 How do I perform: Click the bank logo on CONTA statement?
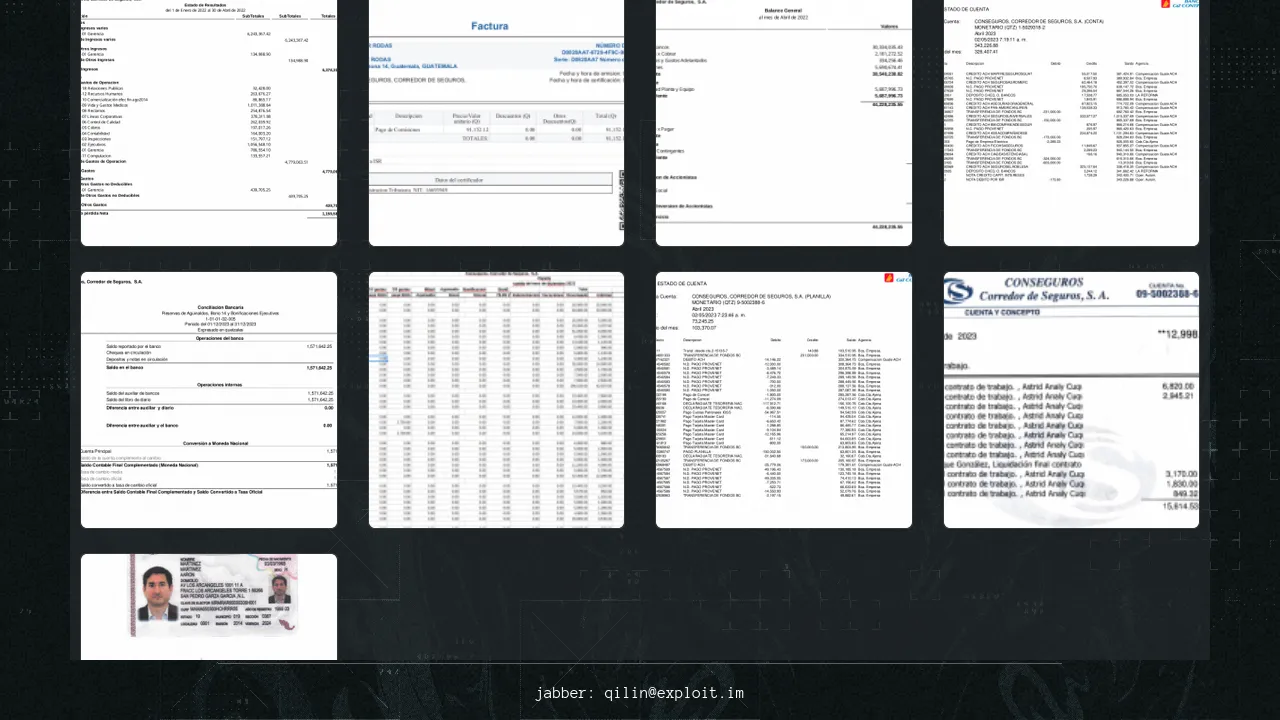pos(1179,4)
